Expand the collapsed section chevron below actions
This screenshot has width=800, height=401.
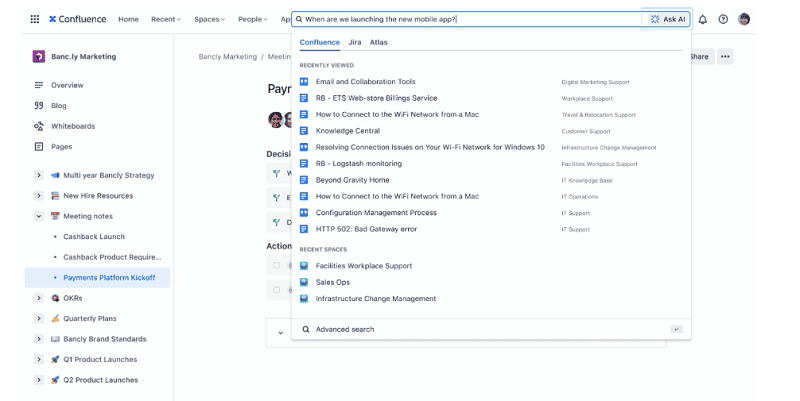pyautogui.click(x=280, y=333)
